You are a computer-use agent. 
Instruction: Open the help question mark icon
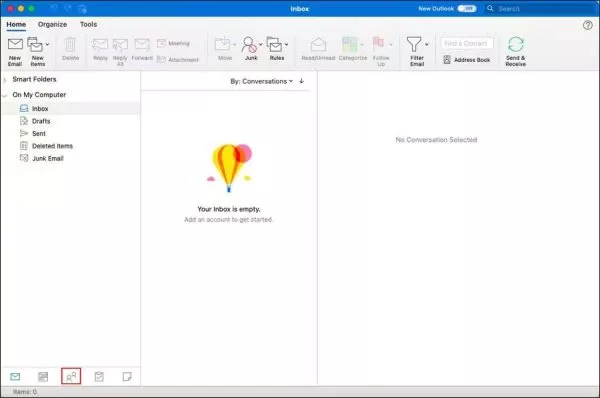(588, 25)
